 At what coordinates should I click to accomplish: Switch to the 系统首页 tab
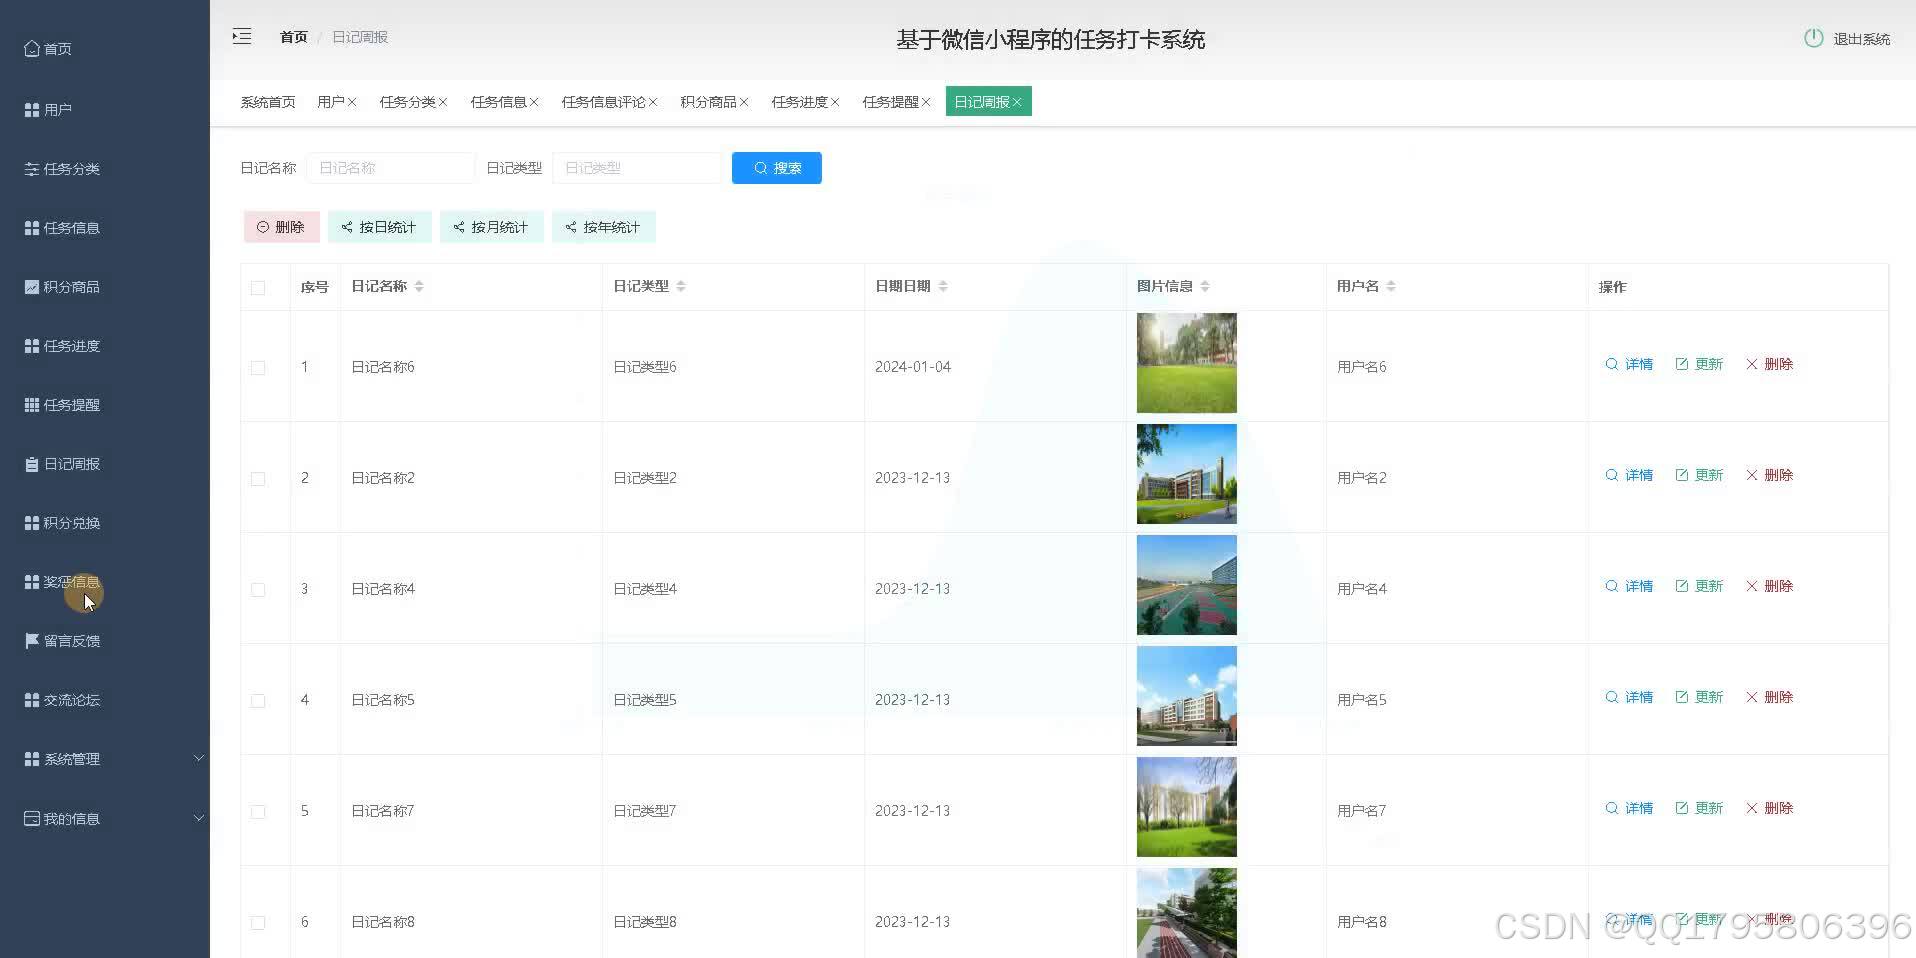(268, 102)
